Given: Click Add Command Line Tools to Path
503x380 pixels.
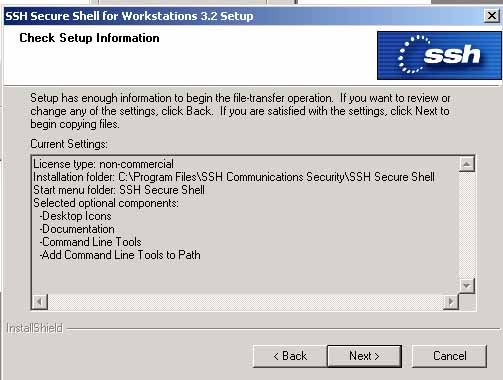Looking at the screenshot, I should click(x=120, y=255).
